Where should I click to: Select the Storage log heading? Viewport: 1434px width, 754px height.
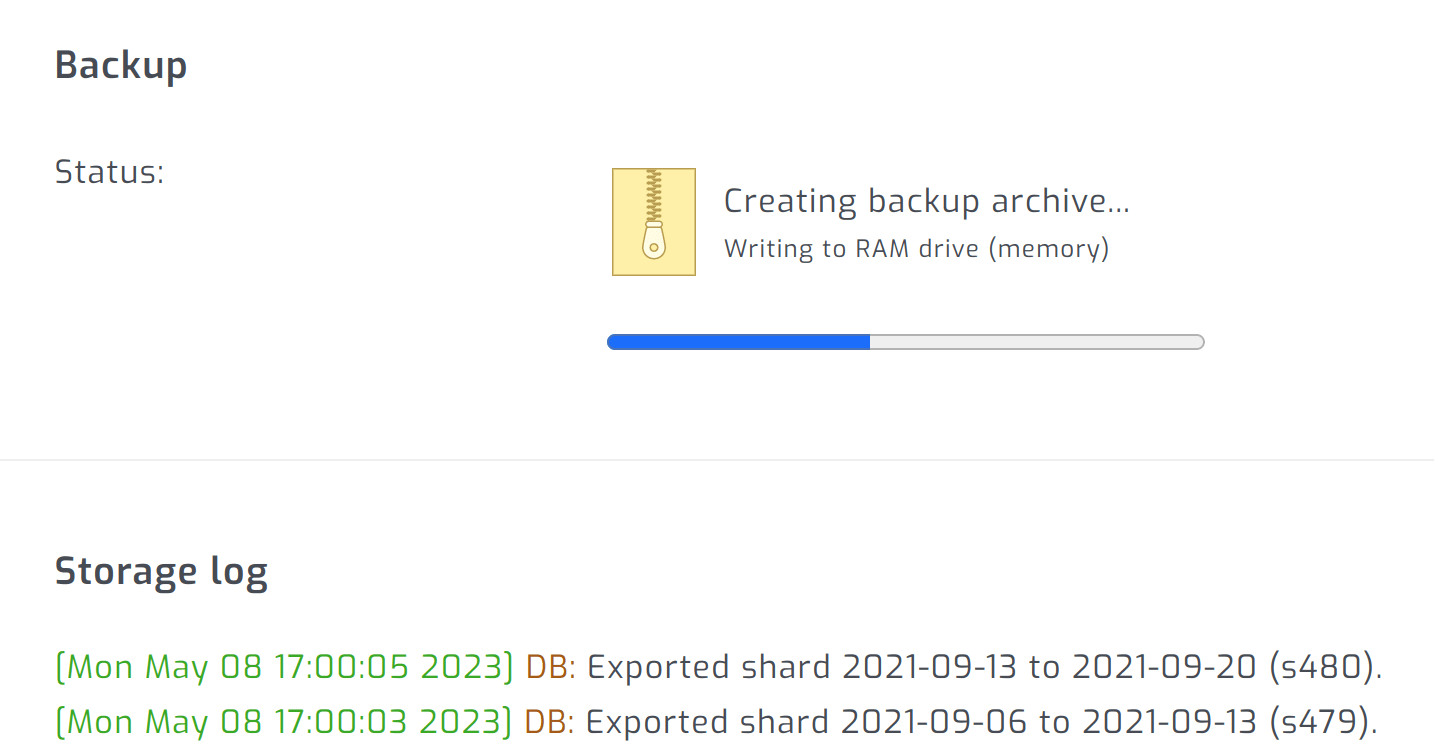[161, 570]
